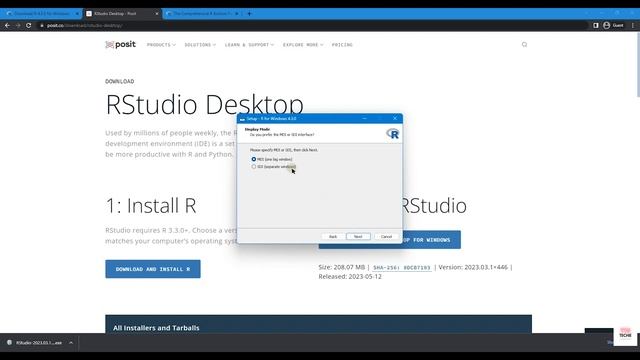Switch to the Comprehensive R Archive tab

tap(202, 13)
